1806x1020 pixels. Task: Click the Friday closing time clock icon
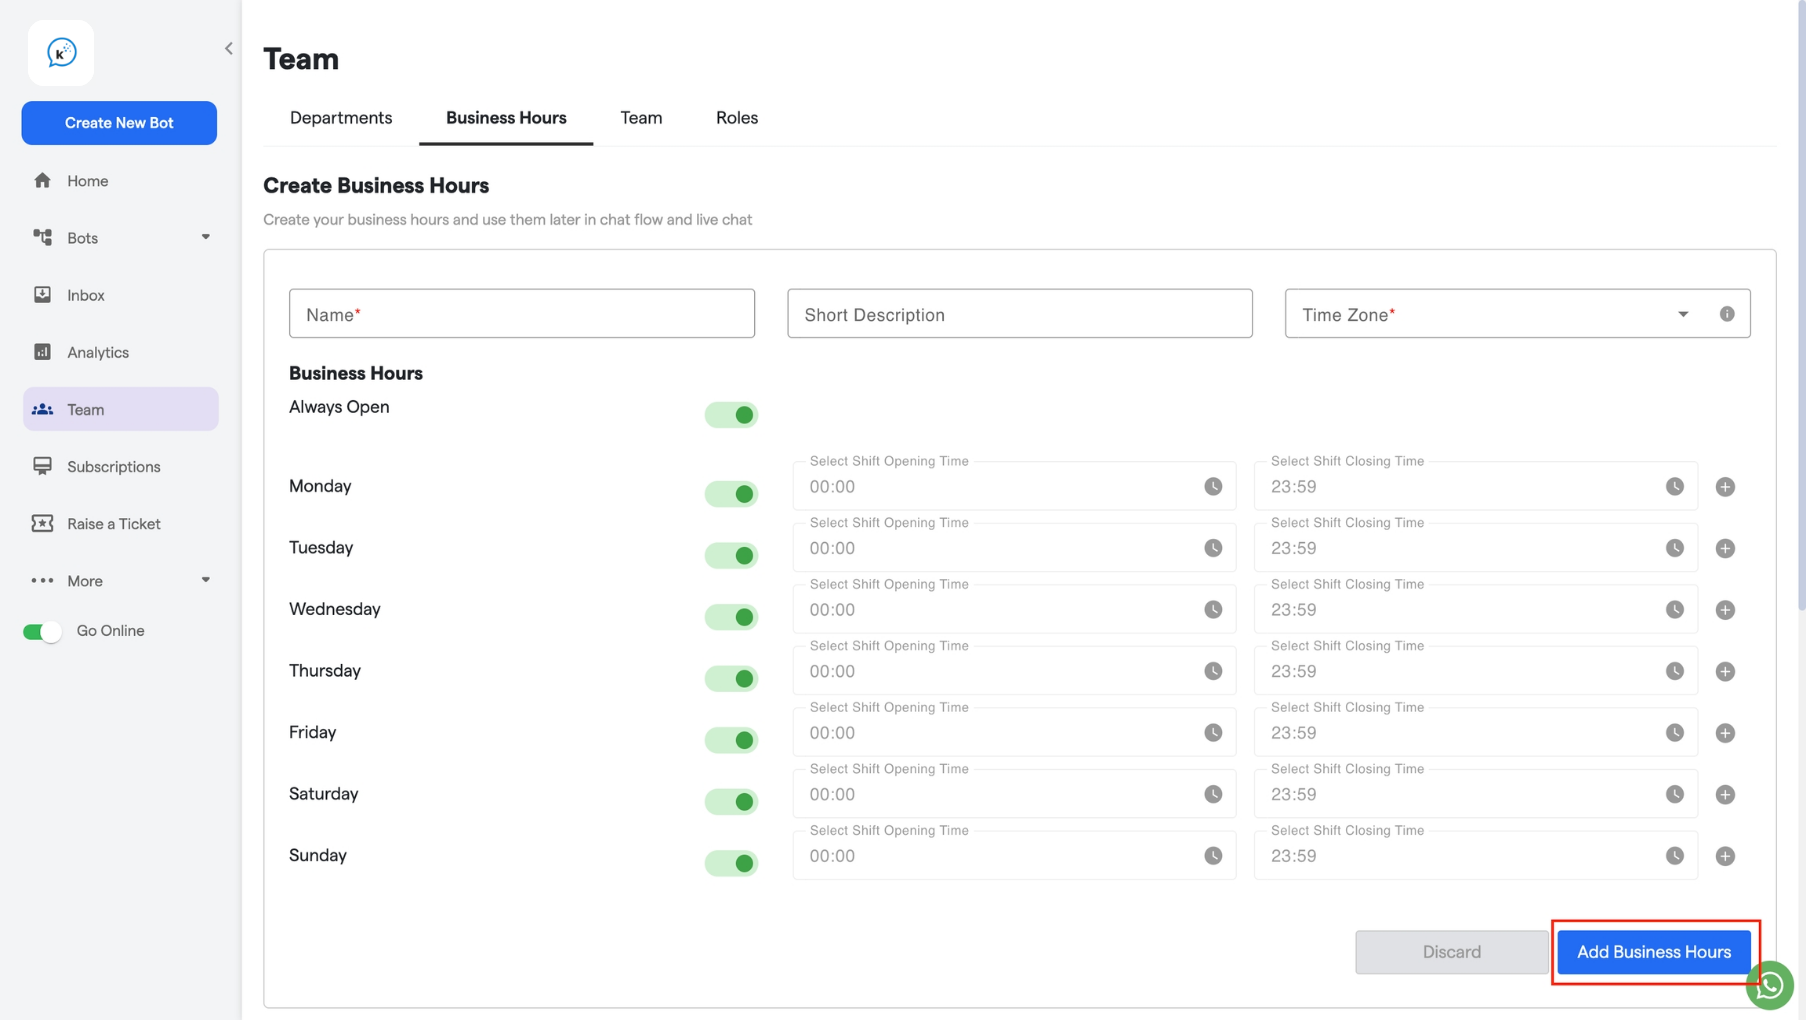click(1675, 733)
